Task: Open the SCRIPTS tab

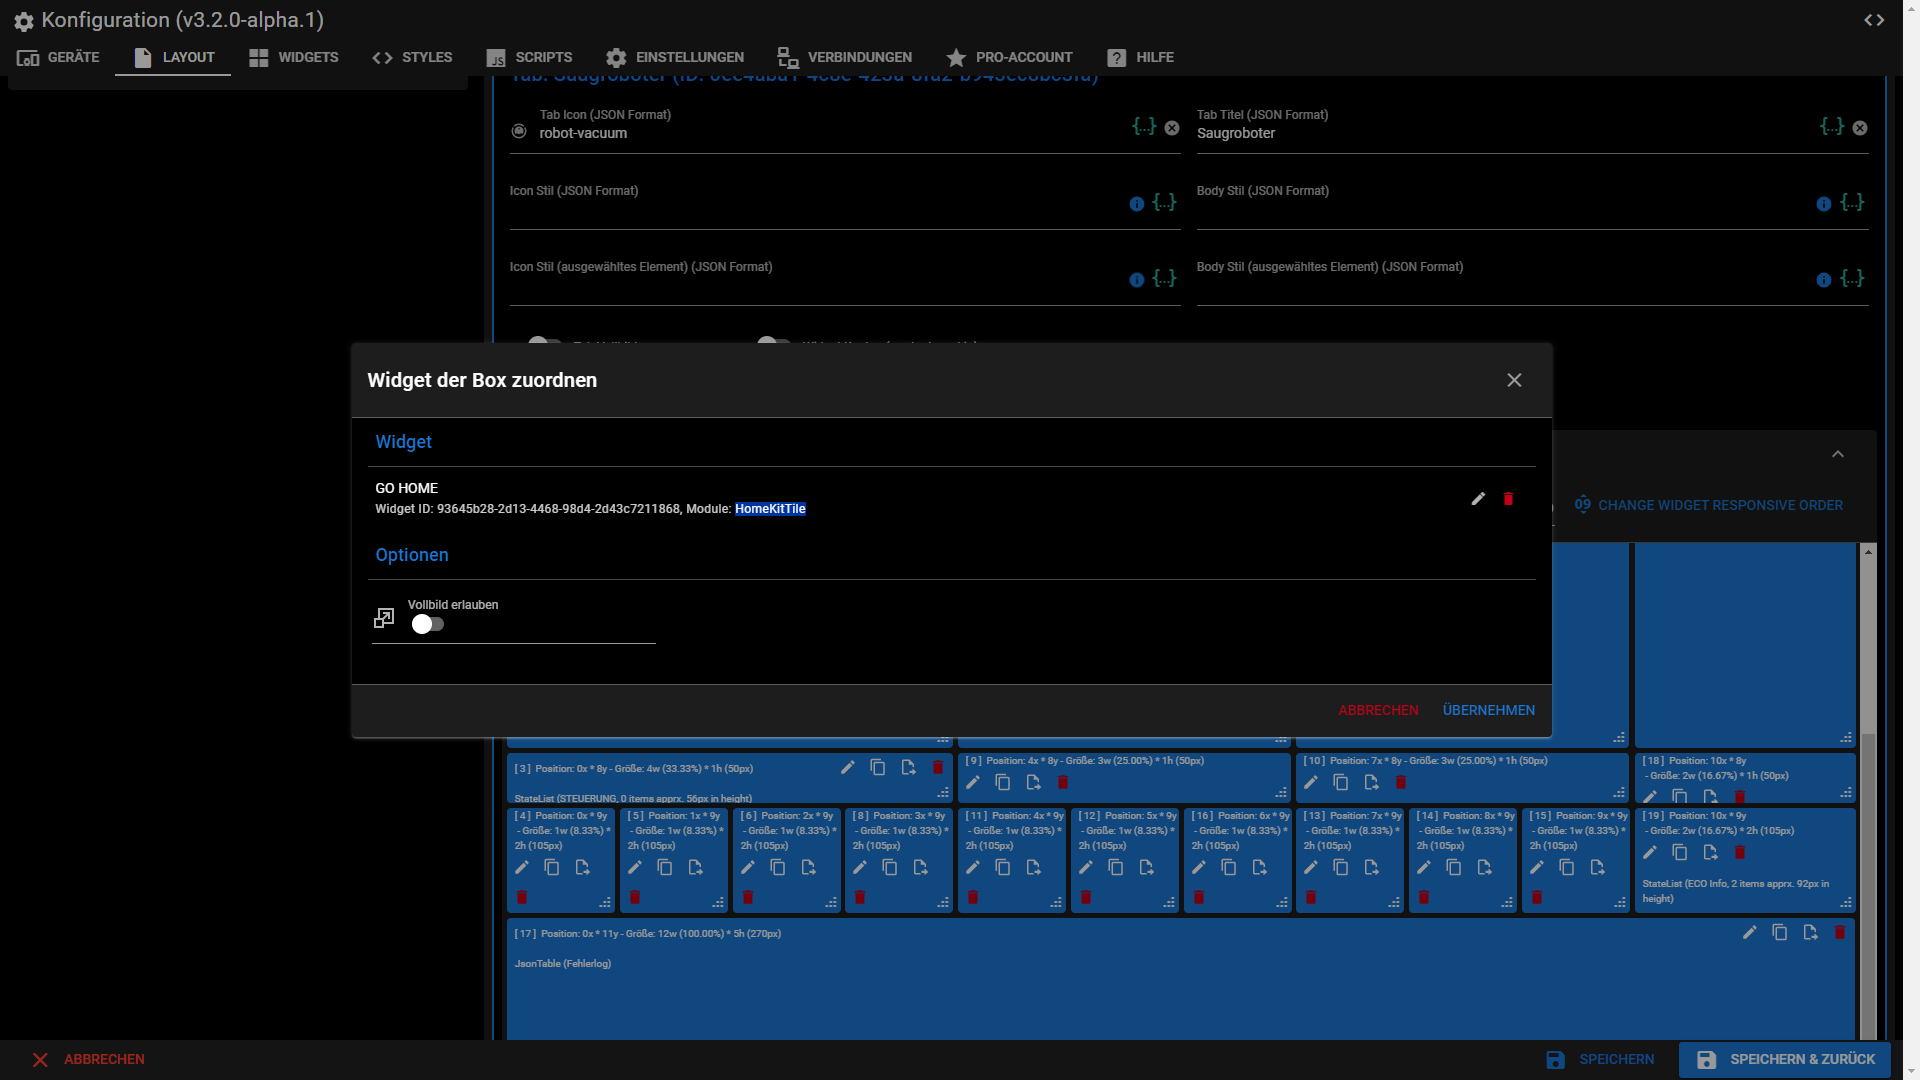Action: 529,57
